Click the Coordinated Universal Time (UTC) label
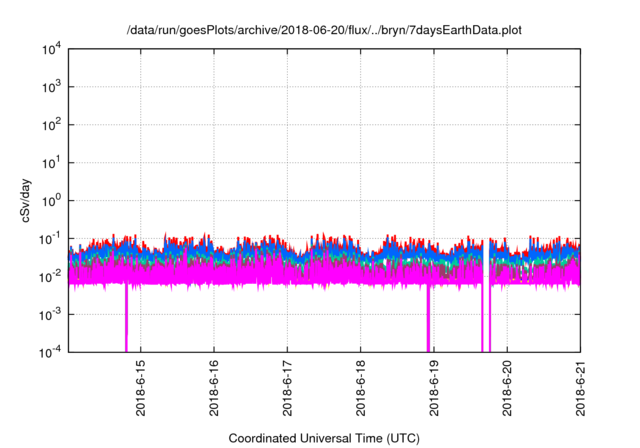The image size is (640, 448). pyautogui.click(x=324, y=438)
